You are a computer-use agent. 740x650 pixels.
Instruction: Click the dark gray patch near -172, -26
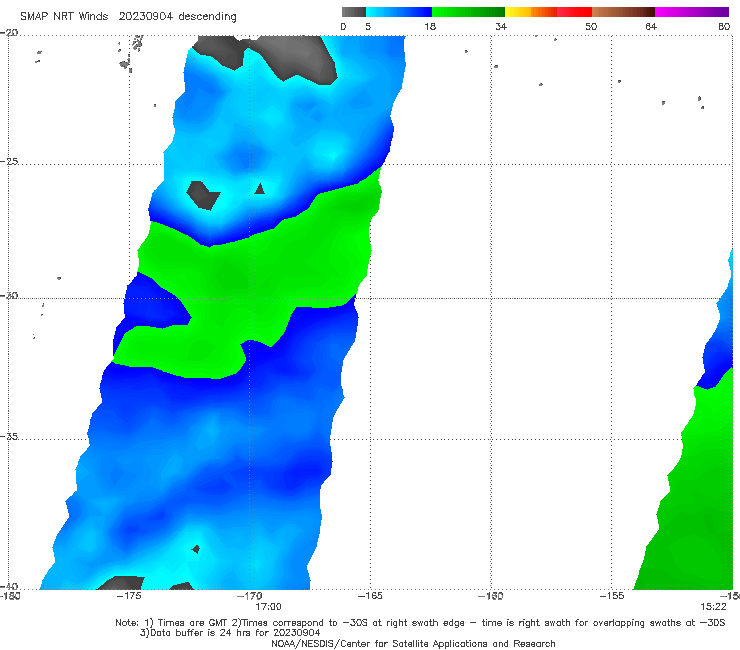203,195
